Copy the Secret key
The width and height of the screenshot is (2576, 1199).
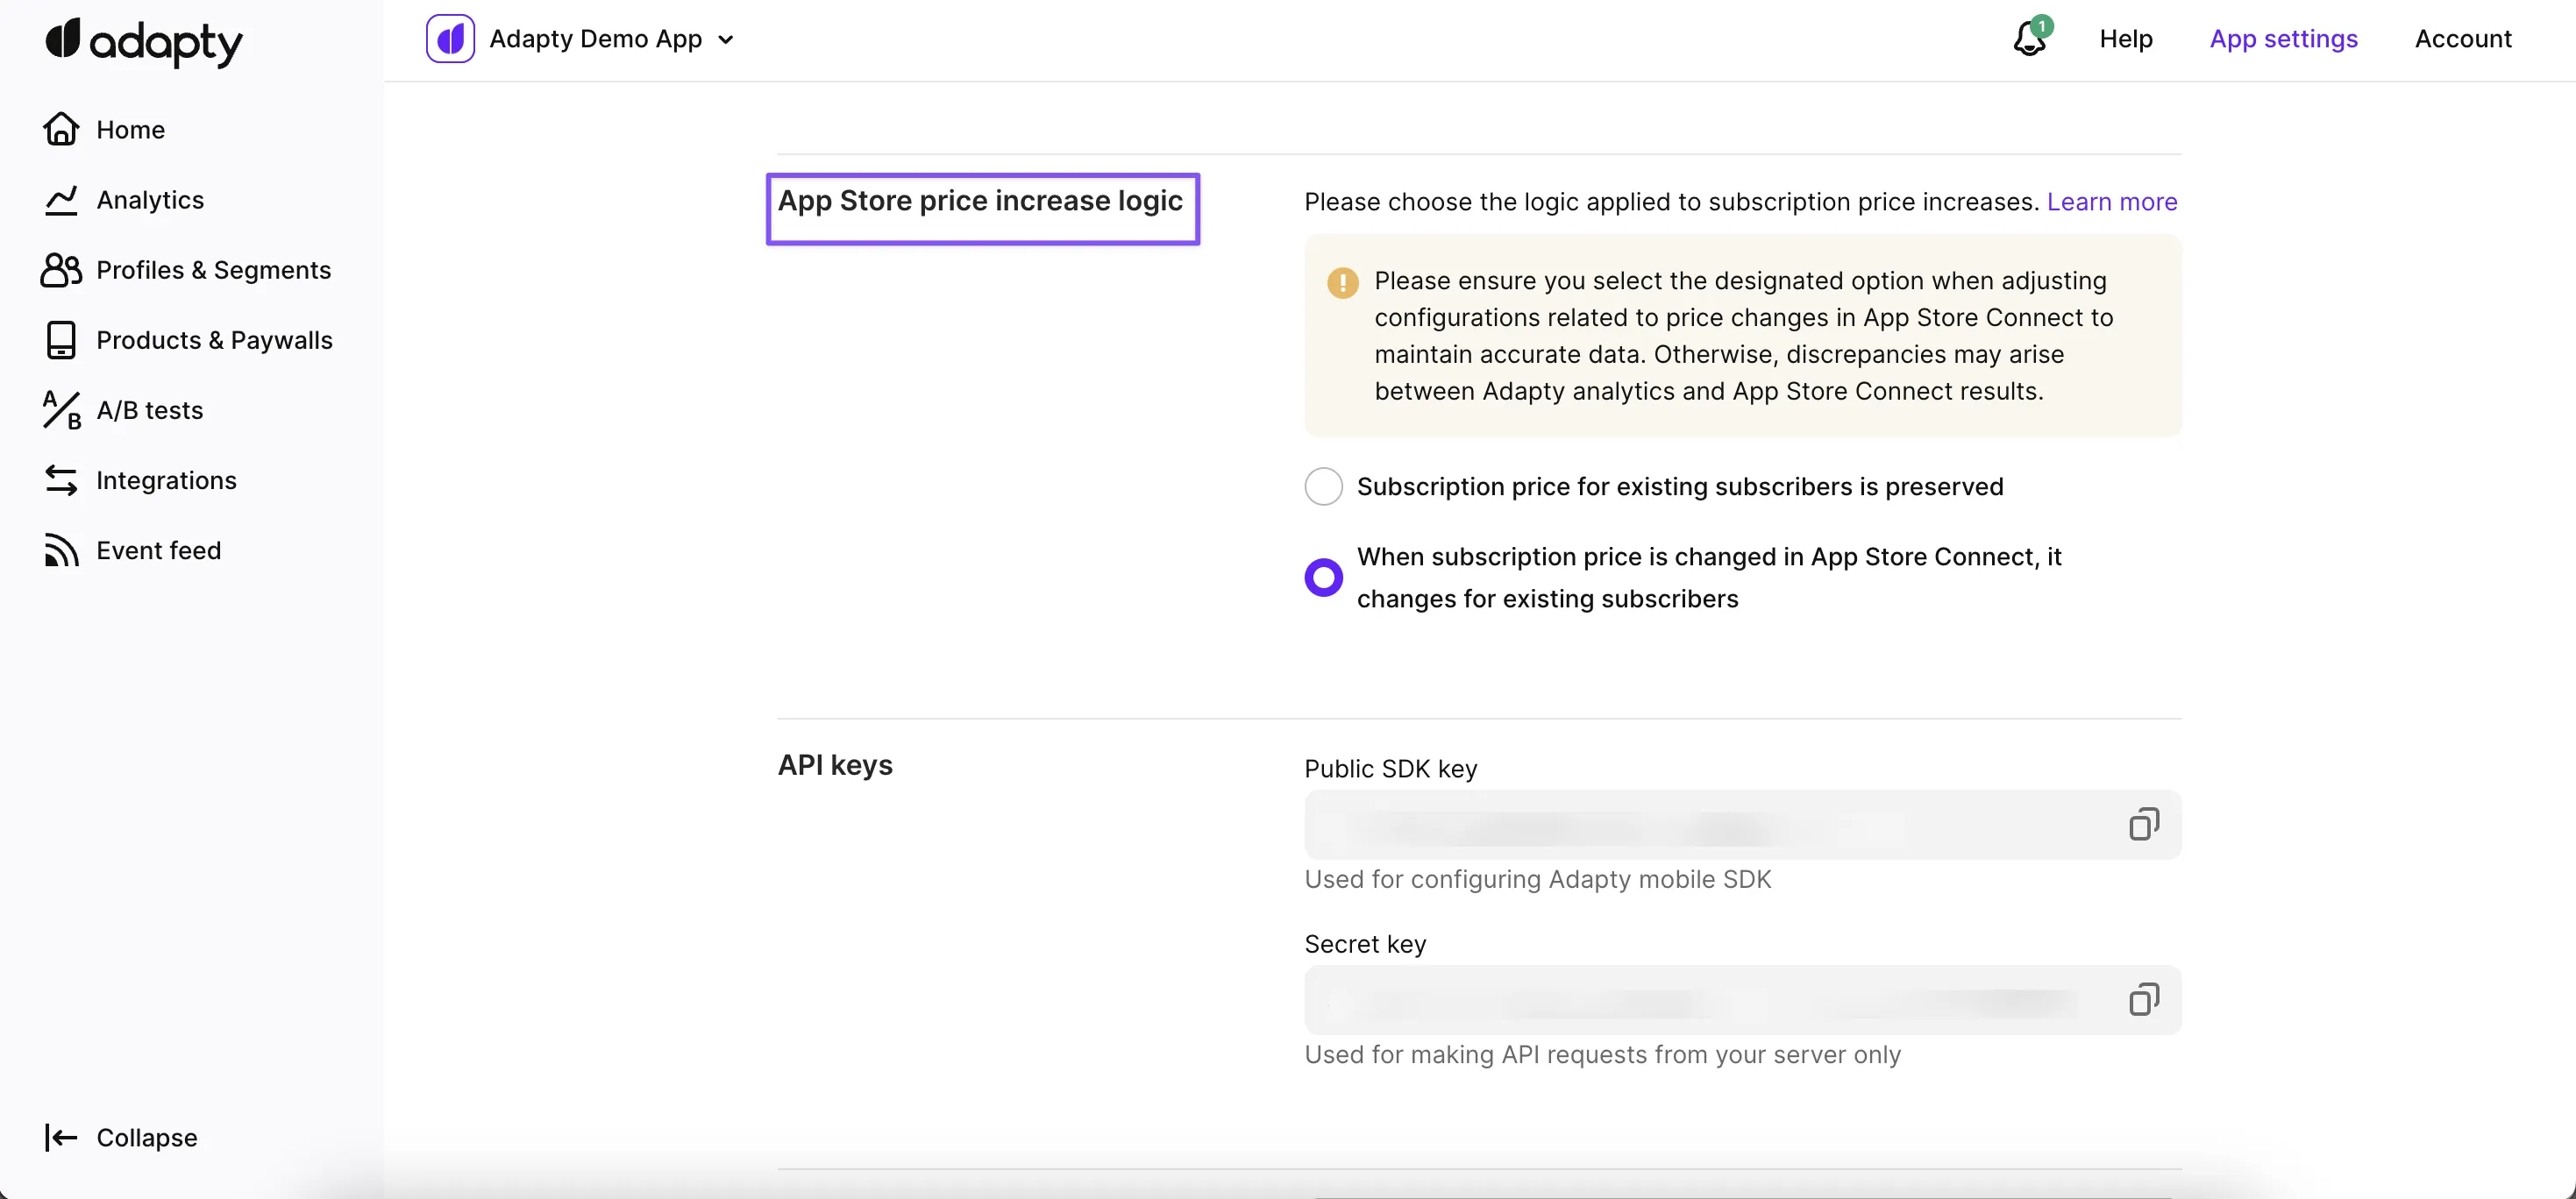[2143, 1000]
